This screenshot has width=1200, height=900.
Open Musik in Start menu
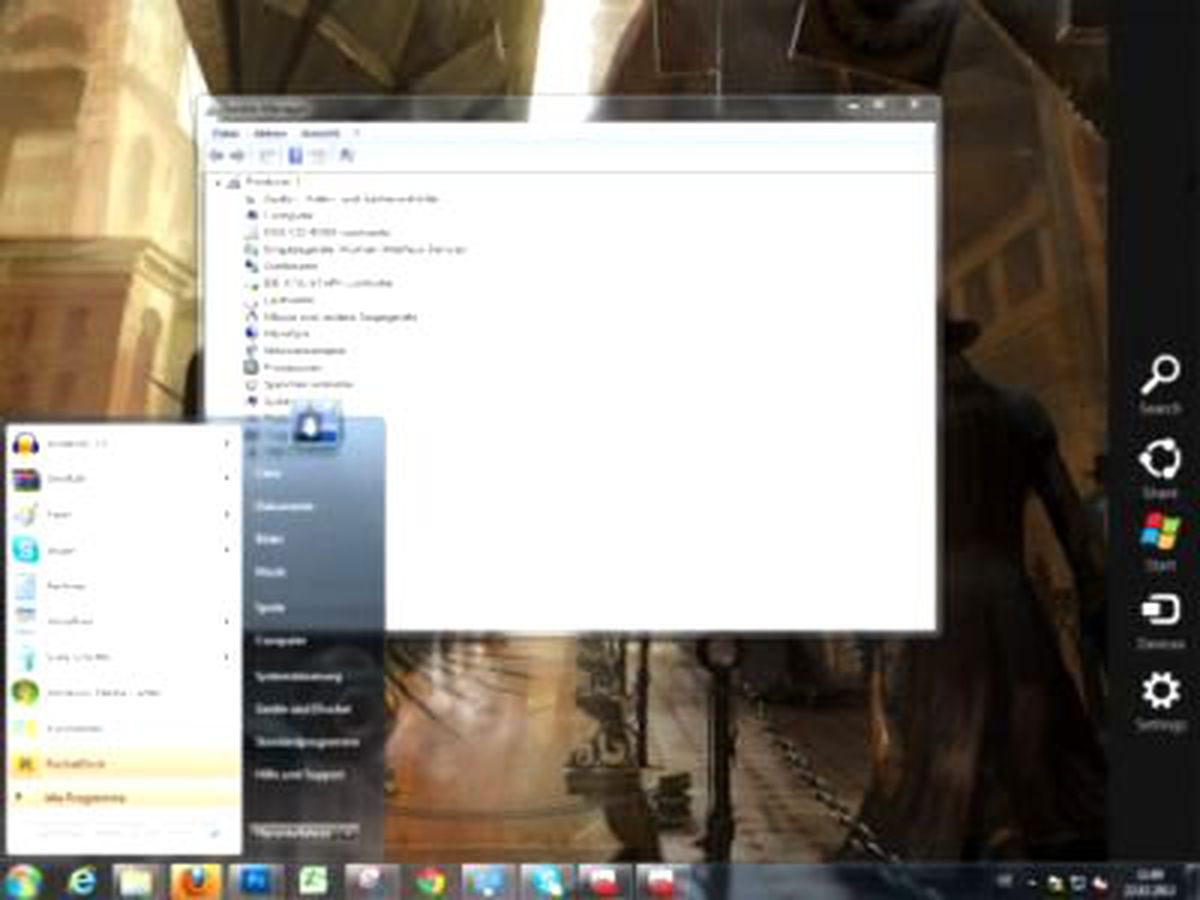[270, 572]
